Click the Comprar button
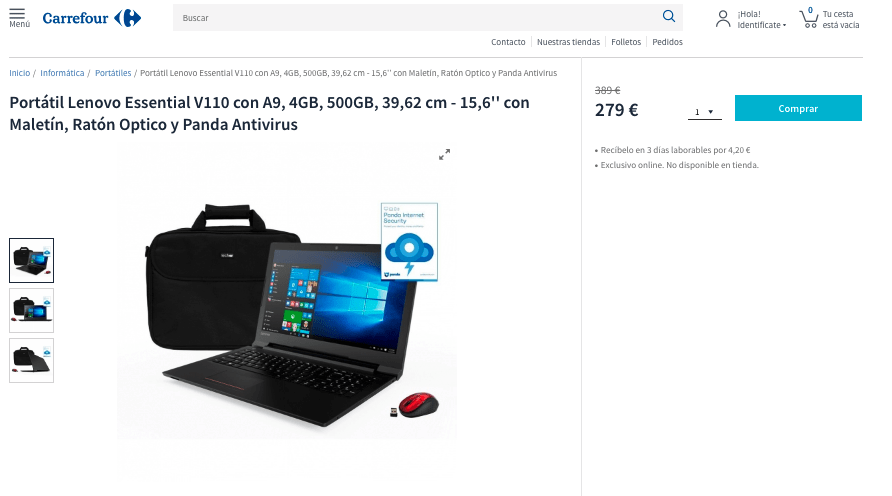Screen dimensions: 892x496 (x=798, y=108)
